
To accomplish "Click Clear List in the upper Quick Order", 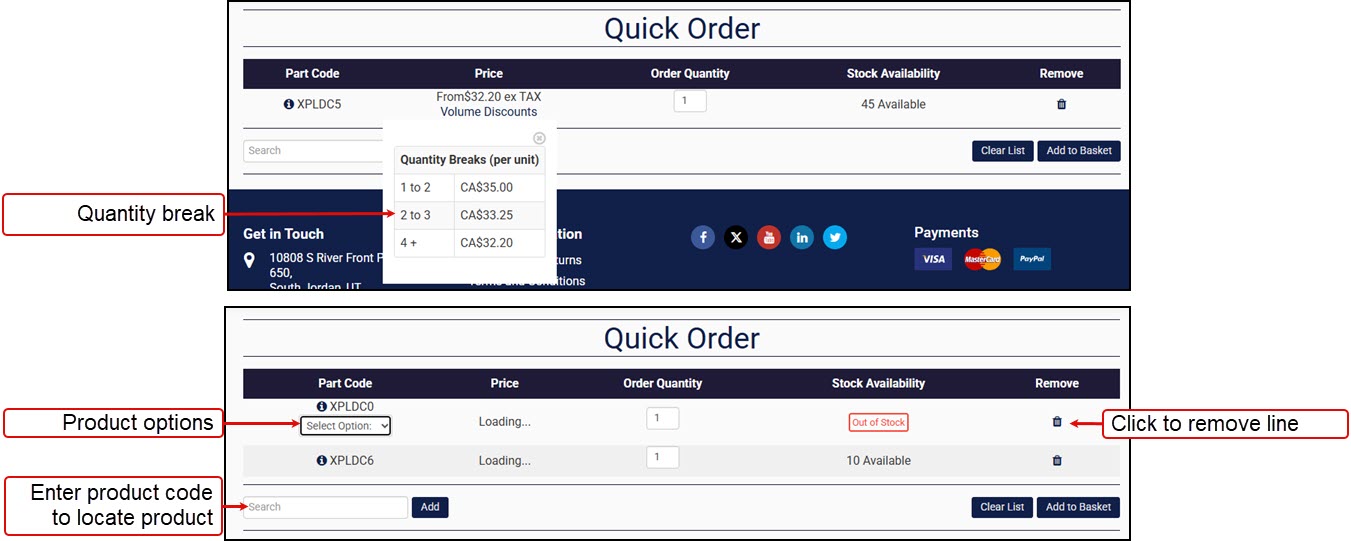I will pyautogui.click(x=1003, y=151).
